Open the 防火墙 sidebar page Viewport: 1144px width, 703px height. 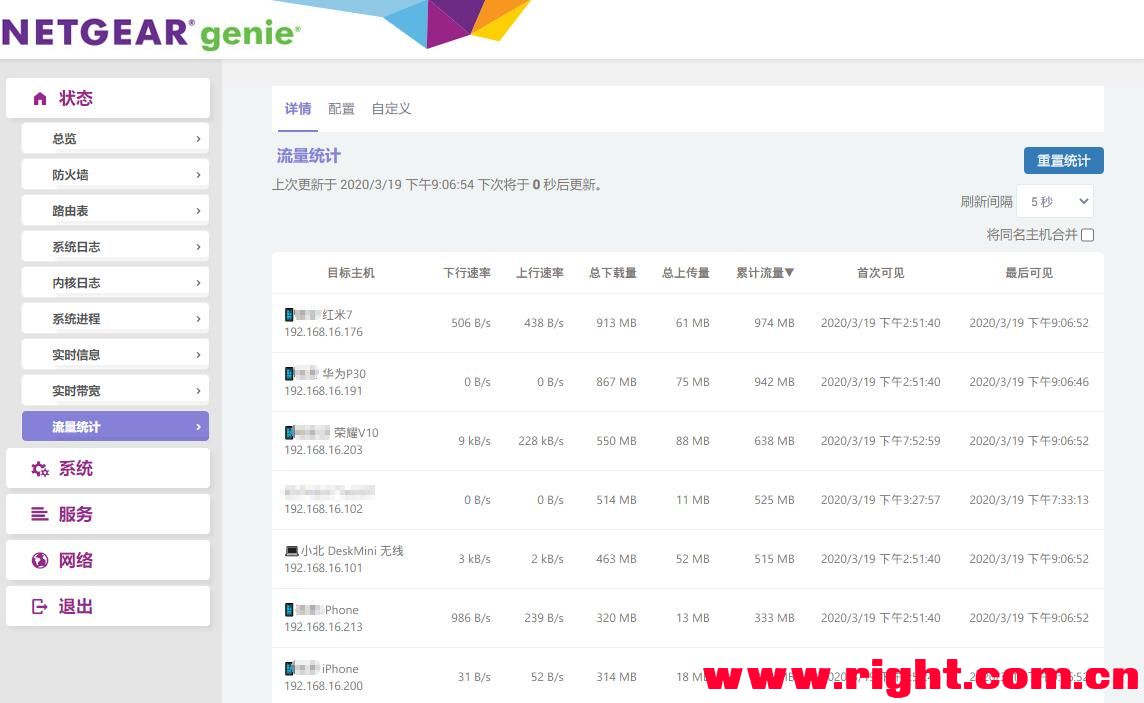115,175
